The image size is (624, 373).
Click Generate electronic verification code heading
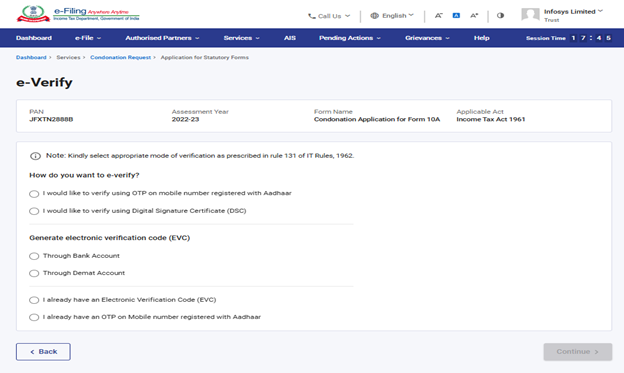pos(109,238)
